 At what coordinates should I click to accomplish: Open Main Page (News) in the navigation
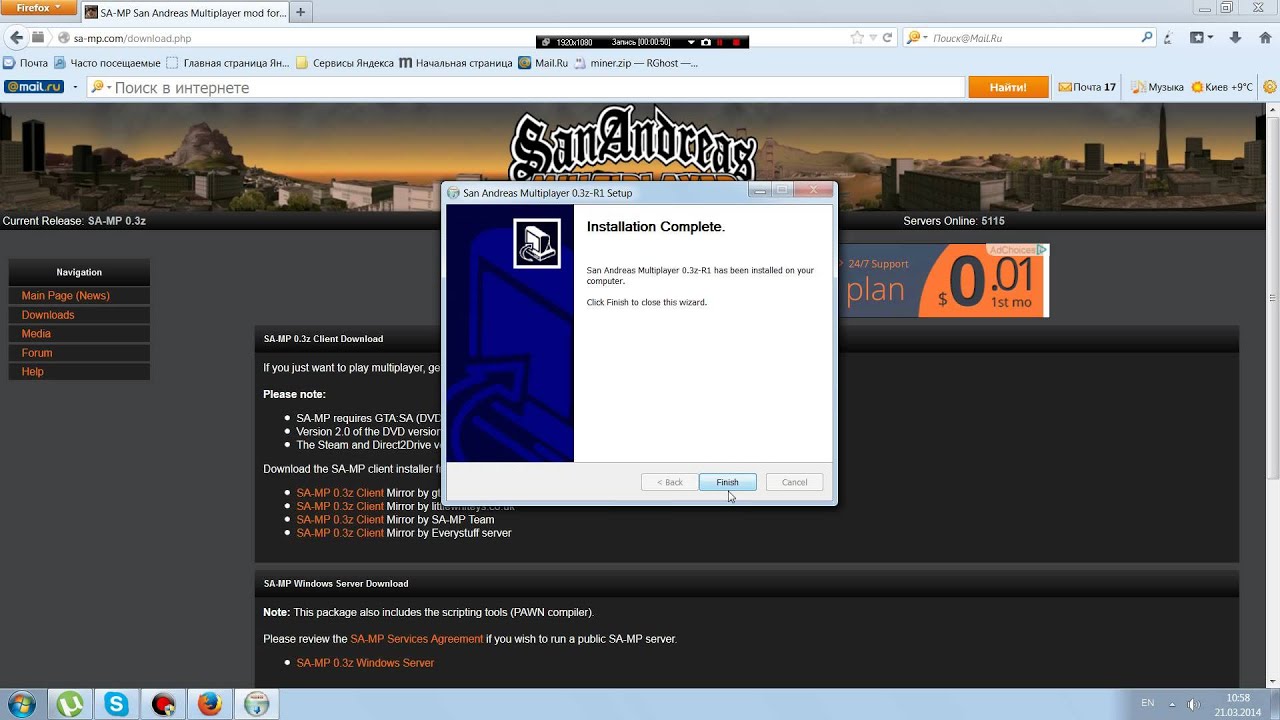(x=66, y=296)
